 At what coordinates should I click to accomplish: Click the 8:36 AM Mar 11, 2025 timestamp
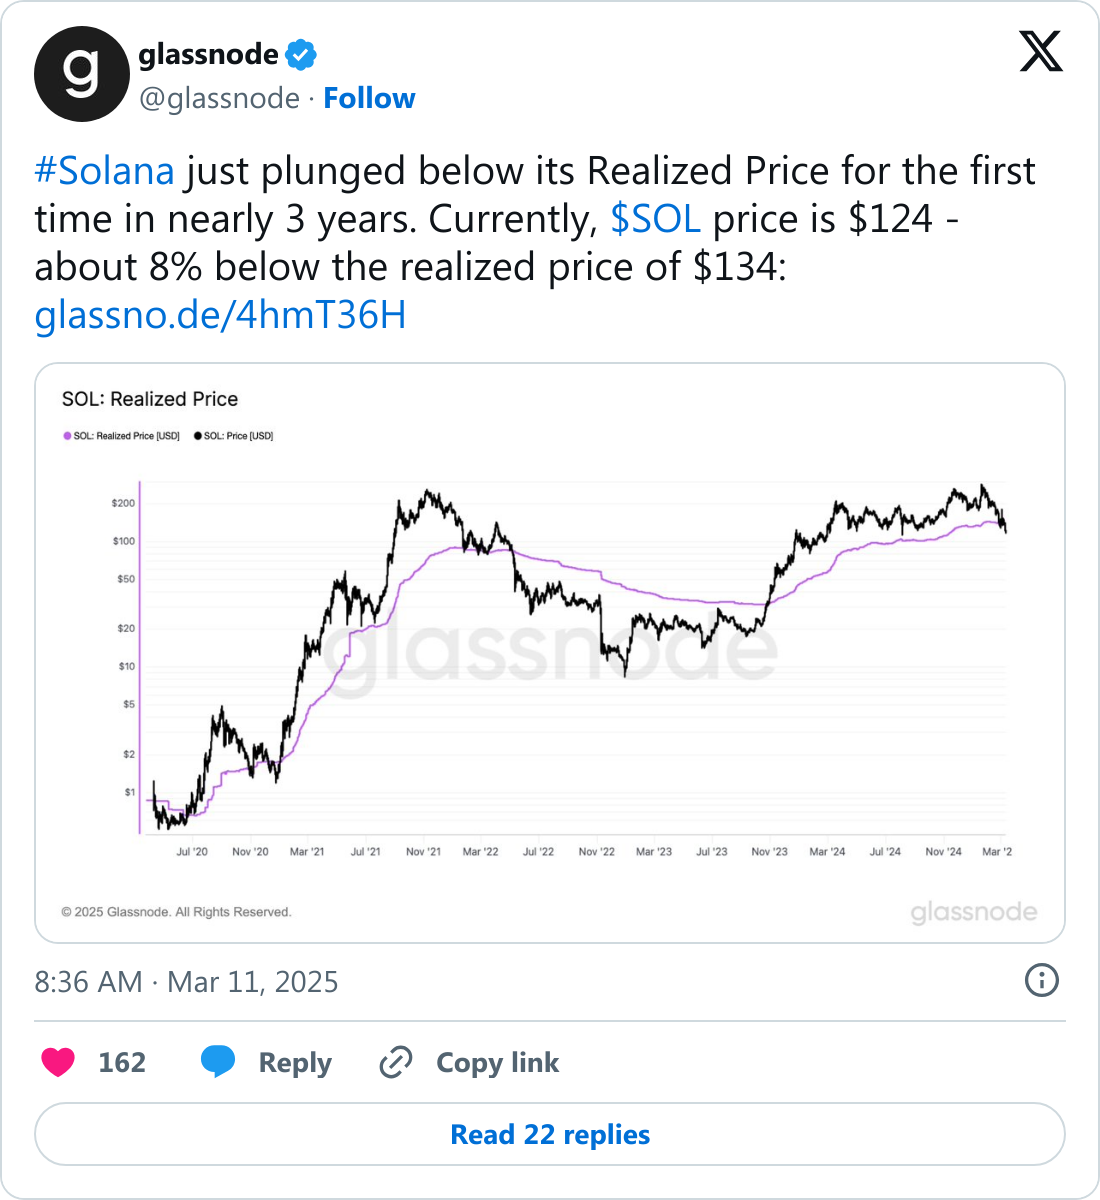tap(186, 982)
